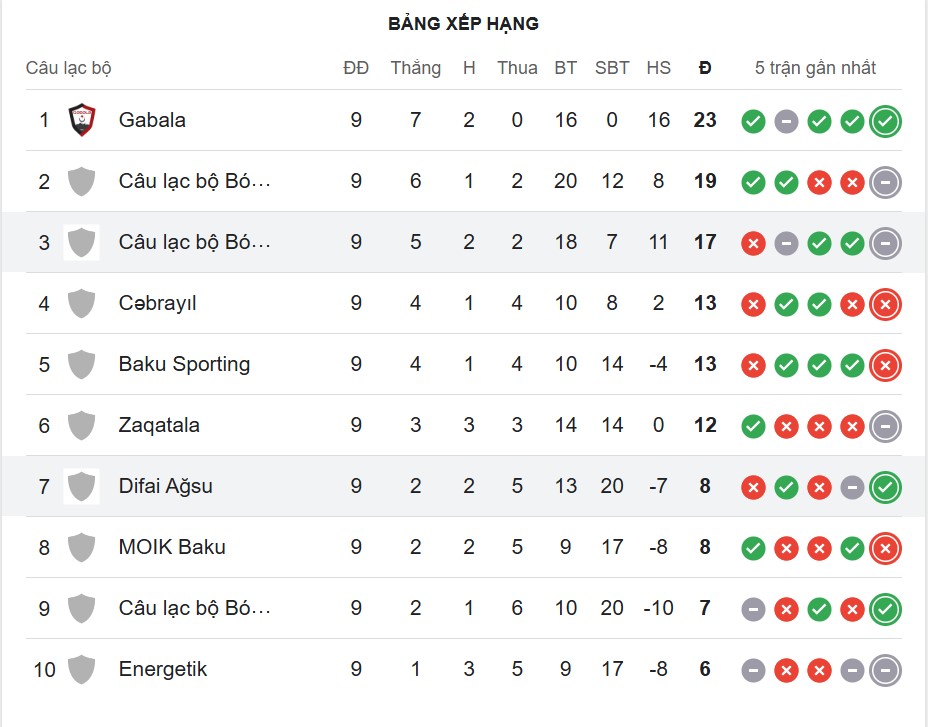Click Baku Sporting shield placeholder logo
The image size is (928, 727).
[x=81, y=364]
